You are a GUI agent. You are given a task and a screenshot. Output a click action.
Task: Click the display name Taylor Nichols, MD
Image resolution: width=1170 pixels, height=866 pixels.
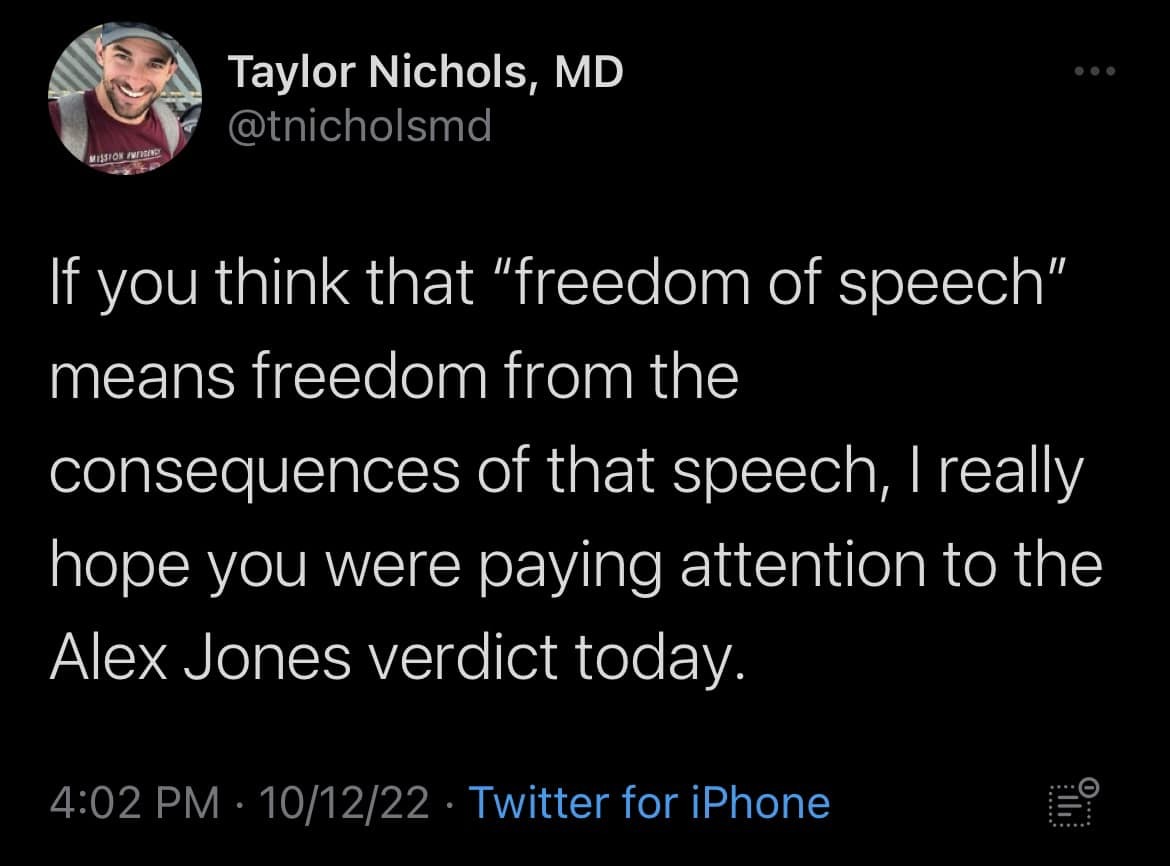click(x=425, y=72)
